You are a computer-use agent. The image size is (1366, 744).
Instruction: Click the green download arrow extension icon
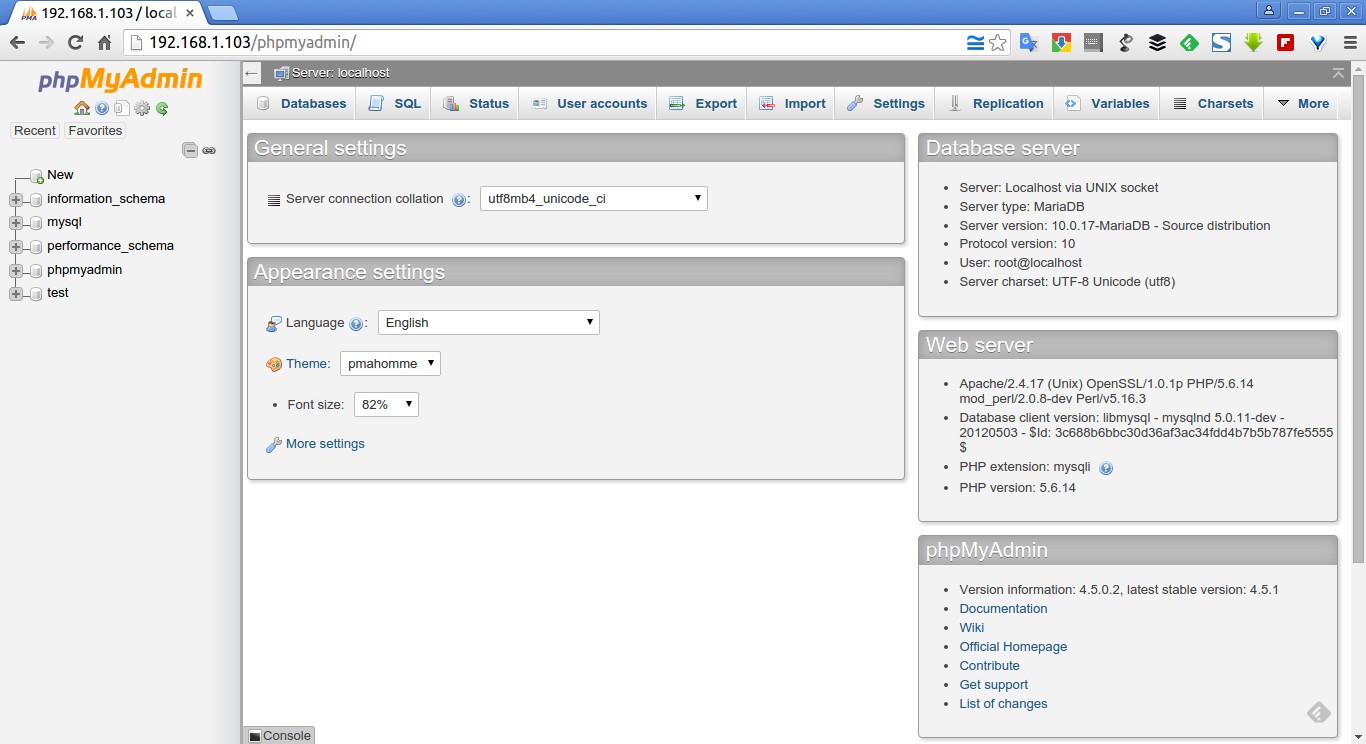click(x=1253, y=43)
